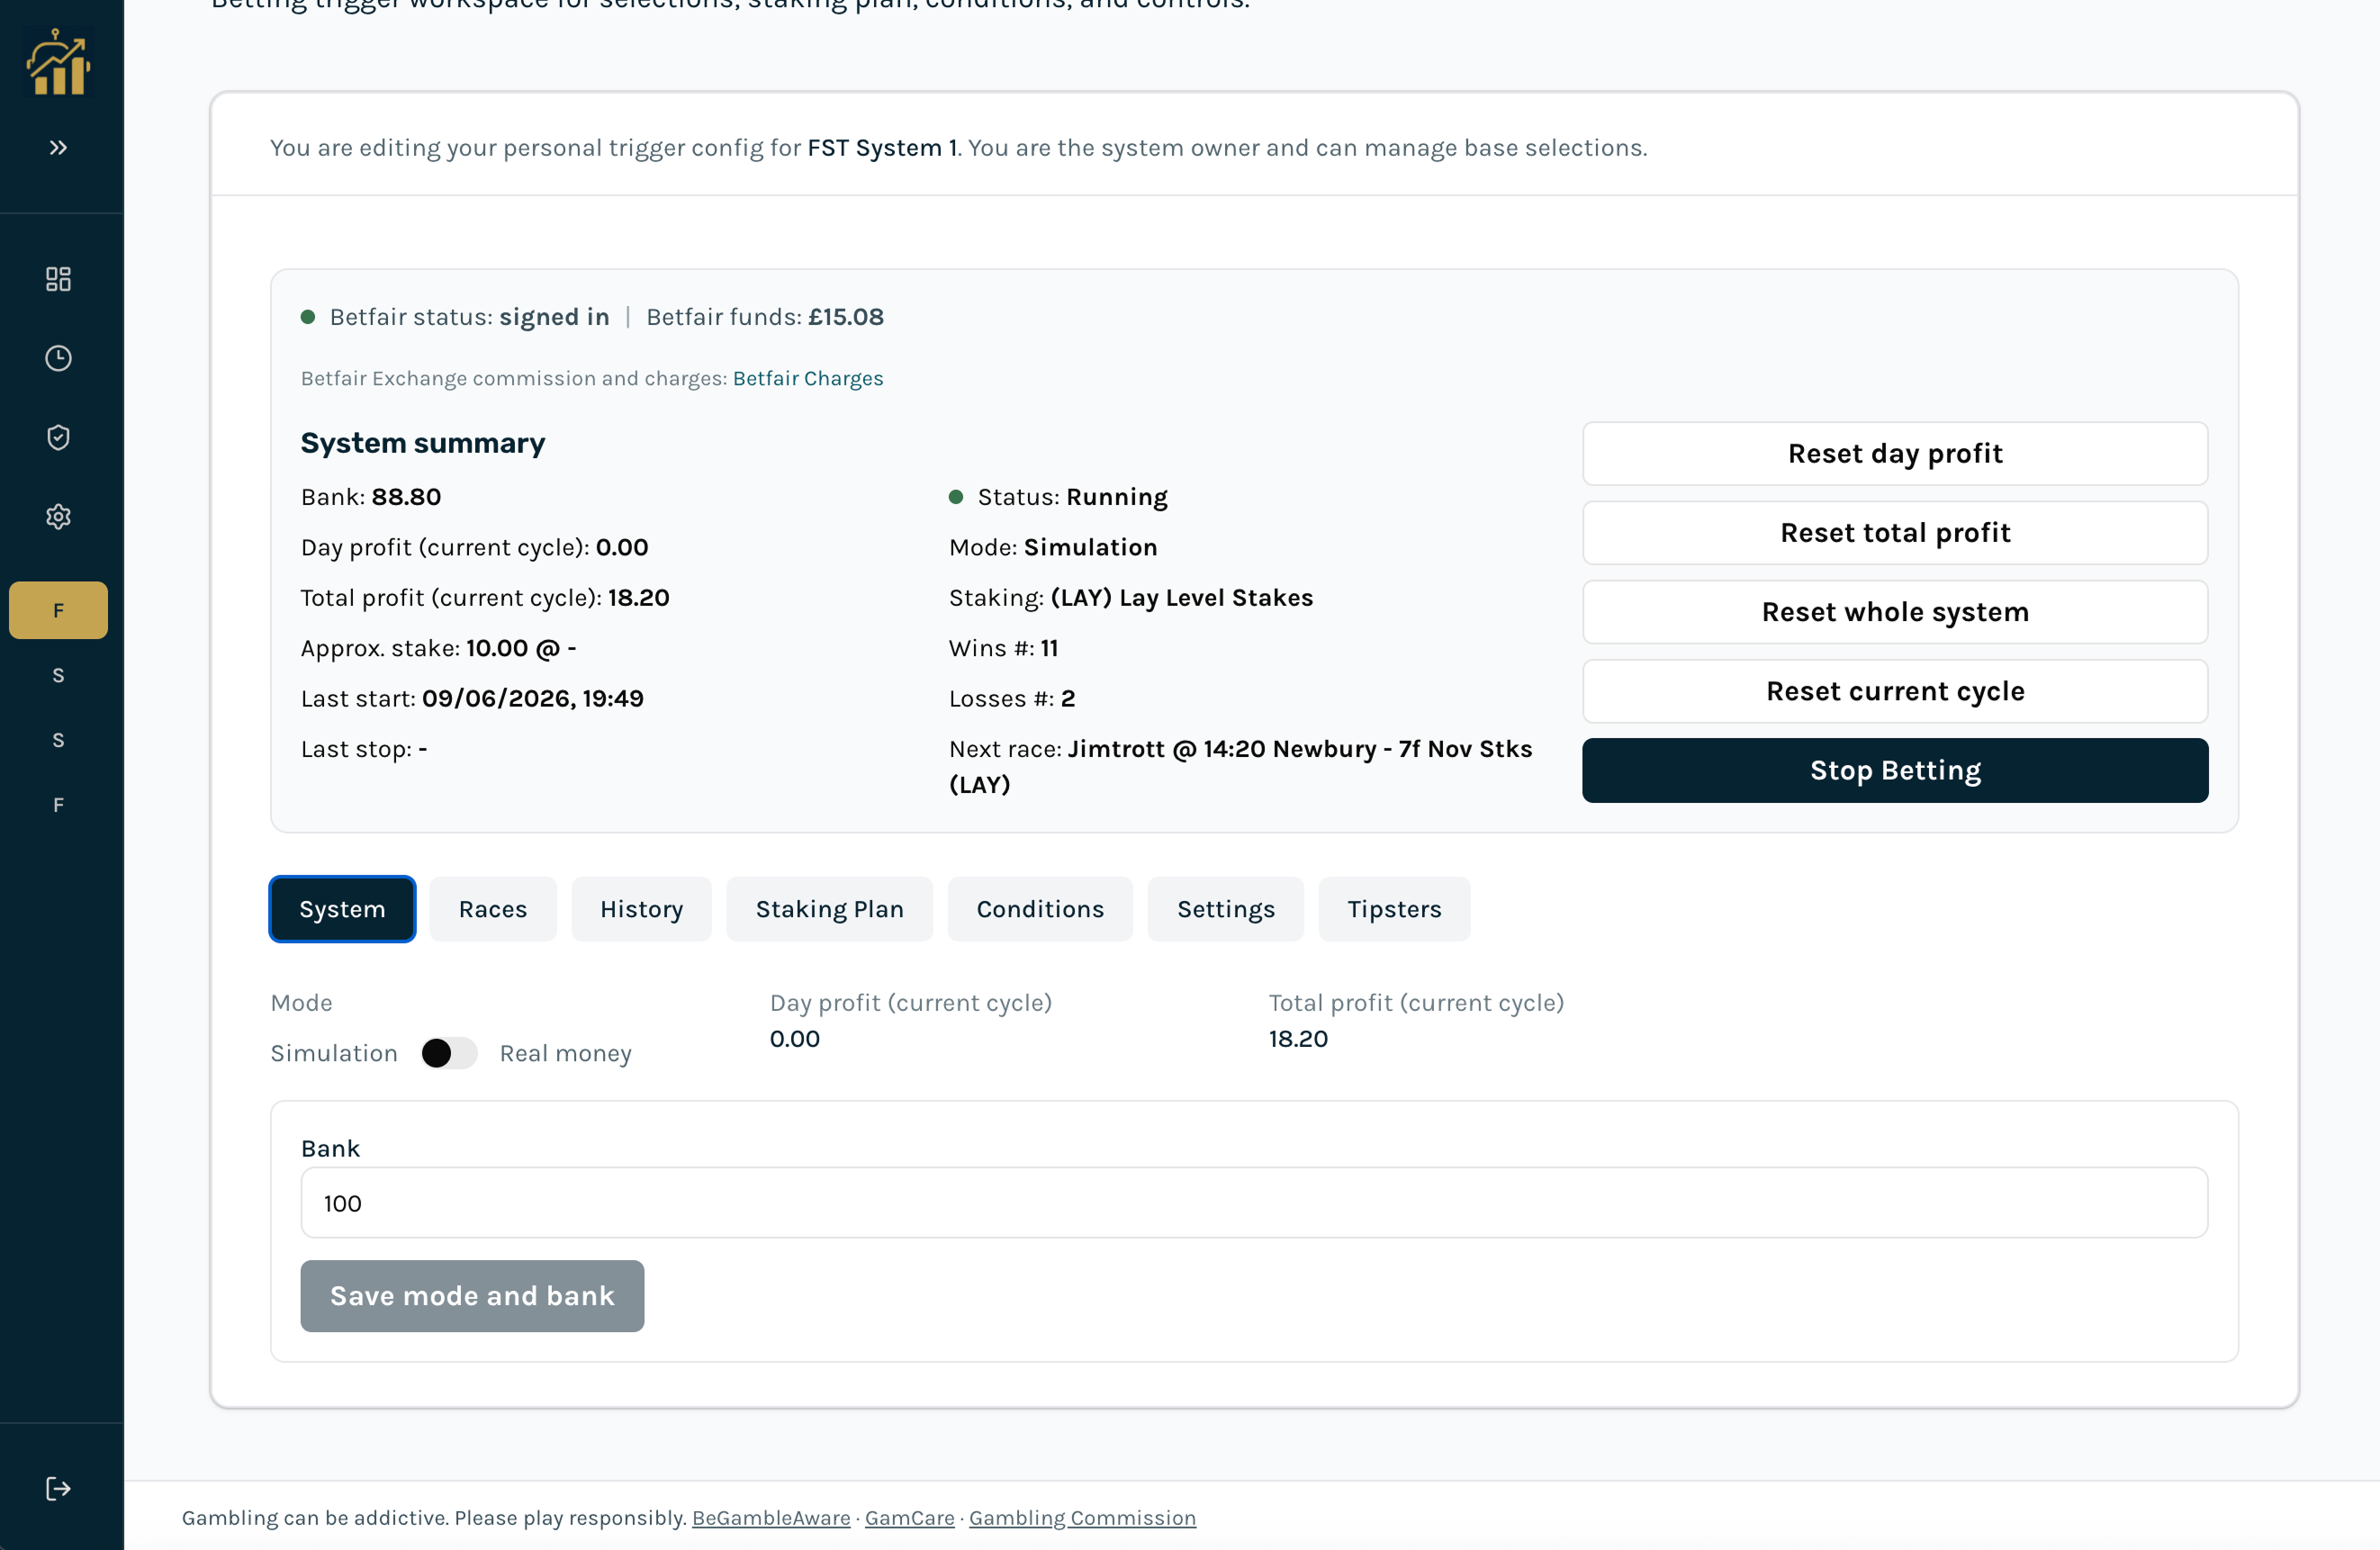Click the 'Status: Running' text
This screenshot has width=2380, height=1550.
[x=1072, y=497]
